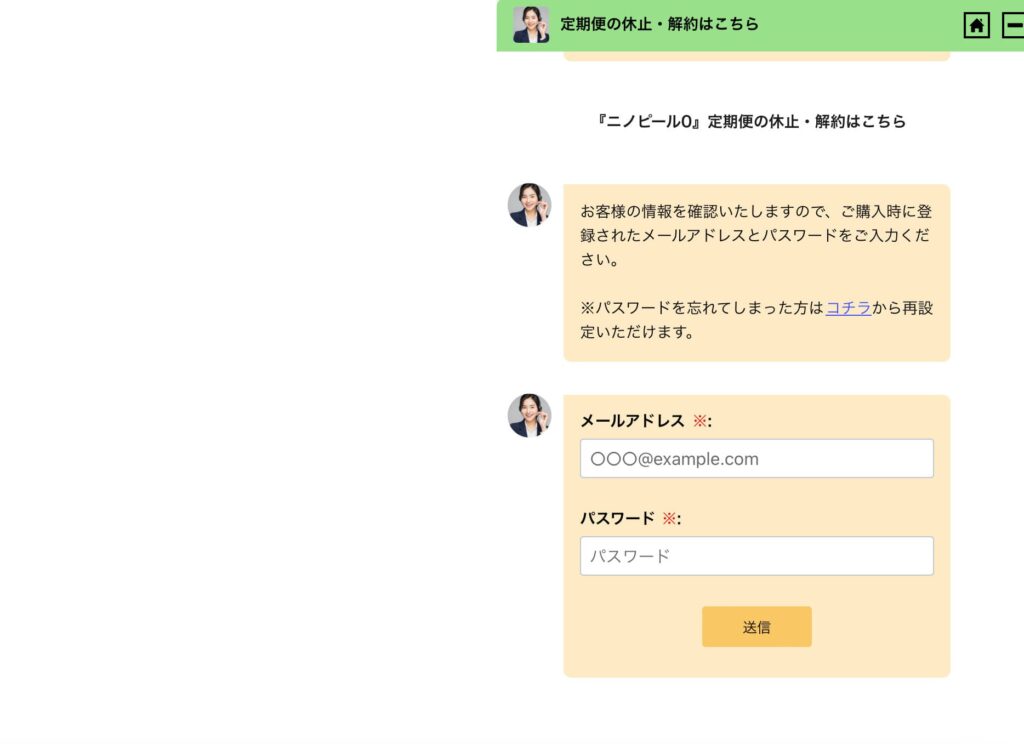Submit the form with 送信 button
The width and height of the screenshot is (1024, 744).
pyautogui.click(x=756, y=627)
